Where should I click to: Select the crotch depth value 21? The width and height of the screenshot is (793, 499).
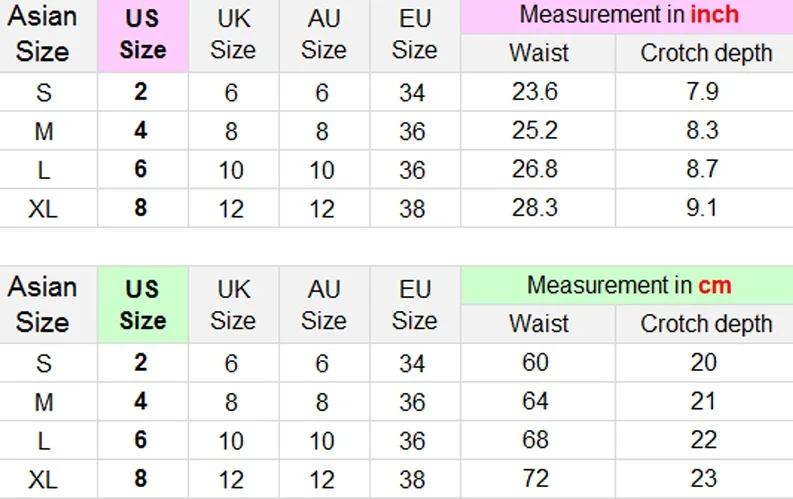pyautogui.click(x=704, y=401)
